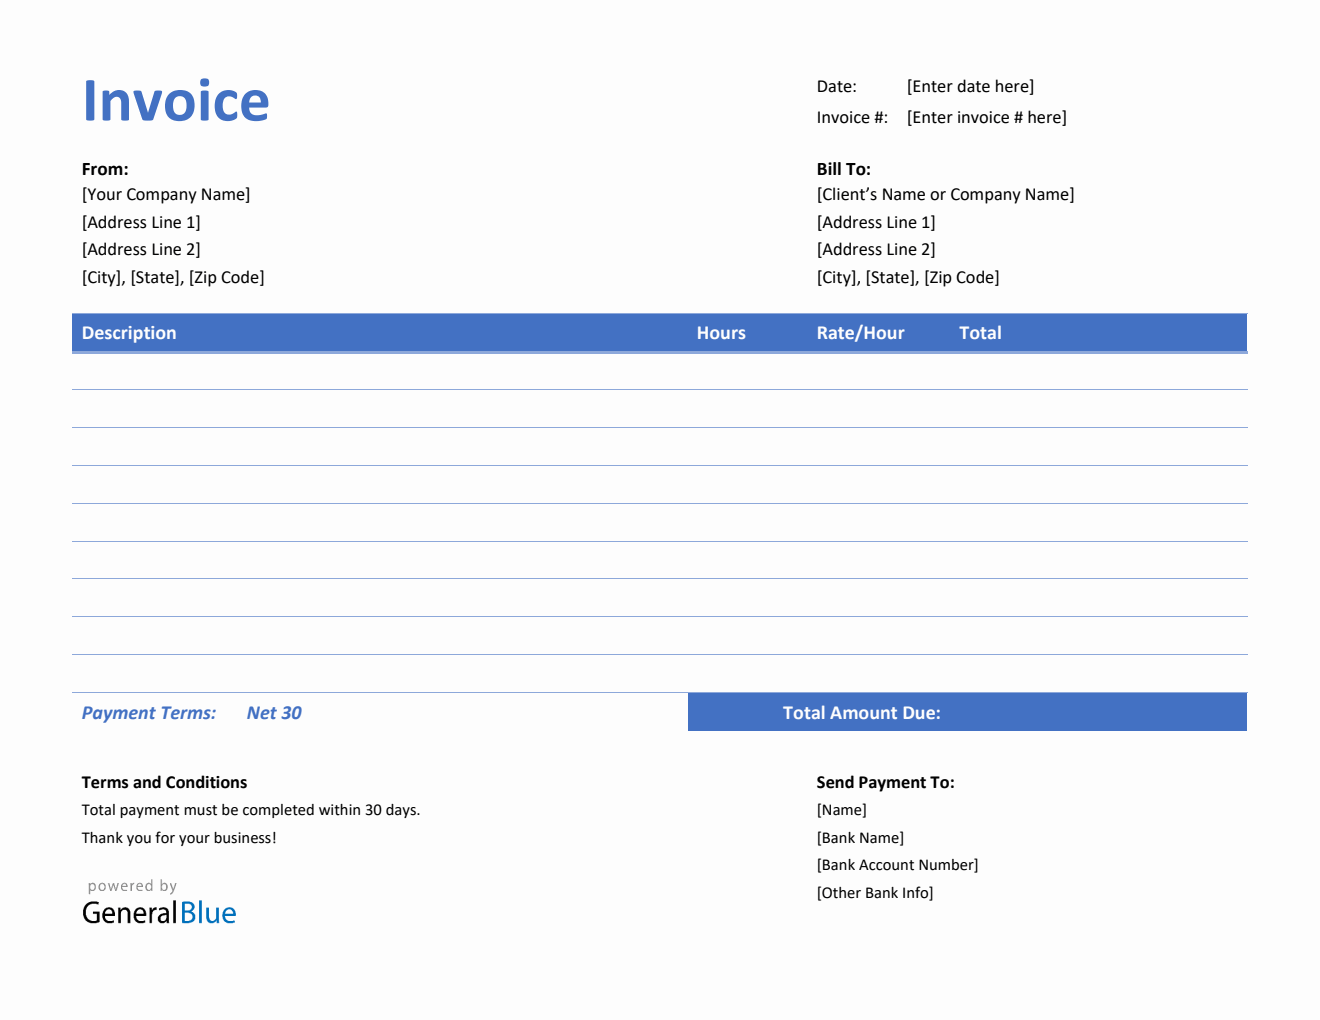
Task: Select the [Your Company Name] field
Action: pyautogui.click(x=165, y=194)
